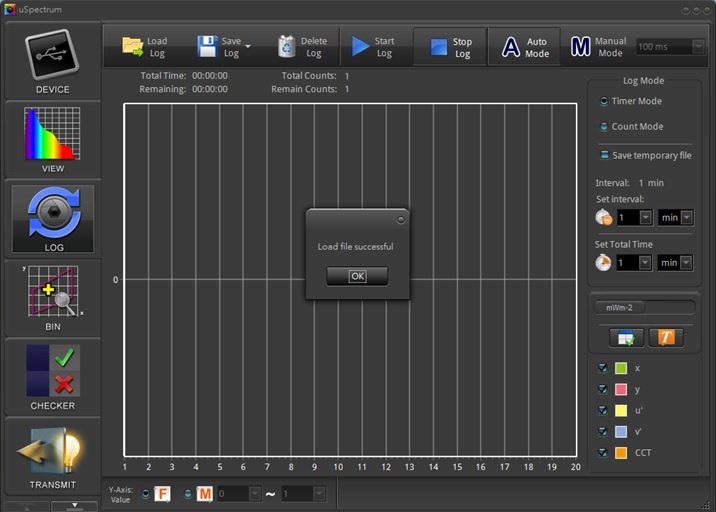Select Count Mode radio button
This screenshot has height=512, width=716.
pyautogui.click(x=604, y=127)
